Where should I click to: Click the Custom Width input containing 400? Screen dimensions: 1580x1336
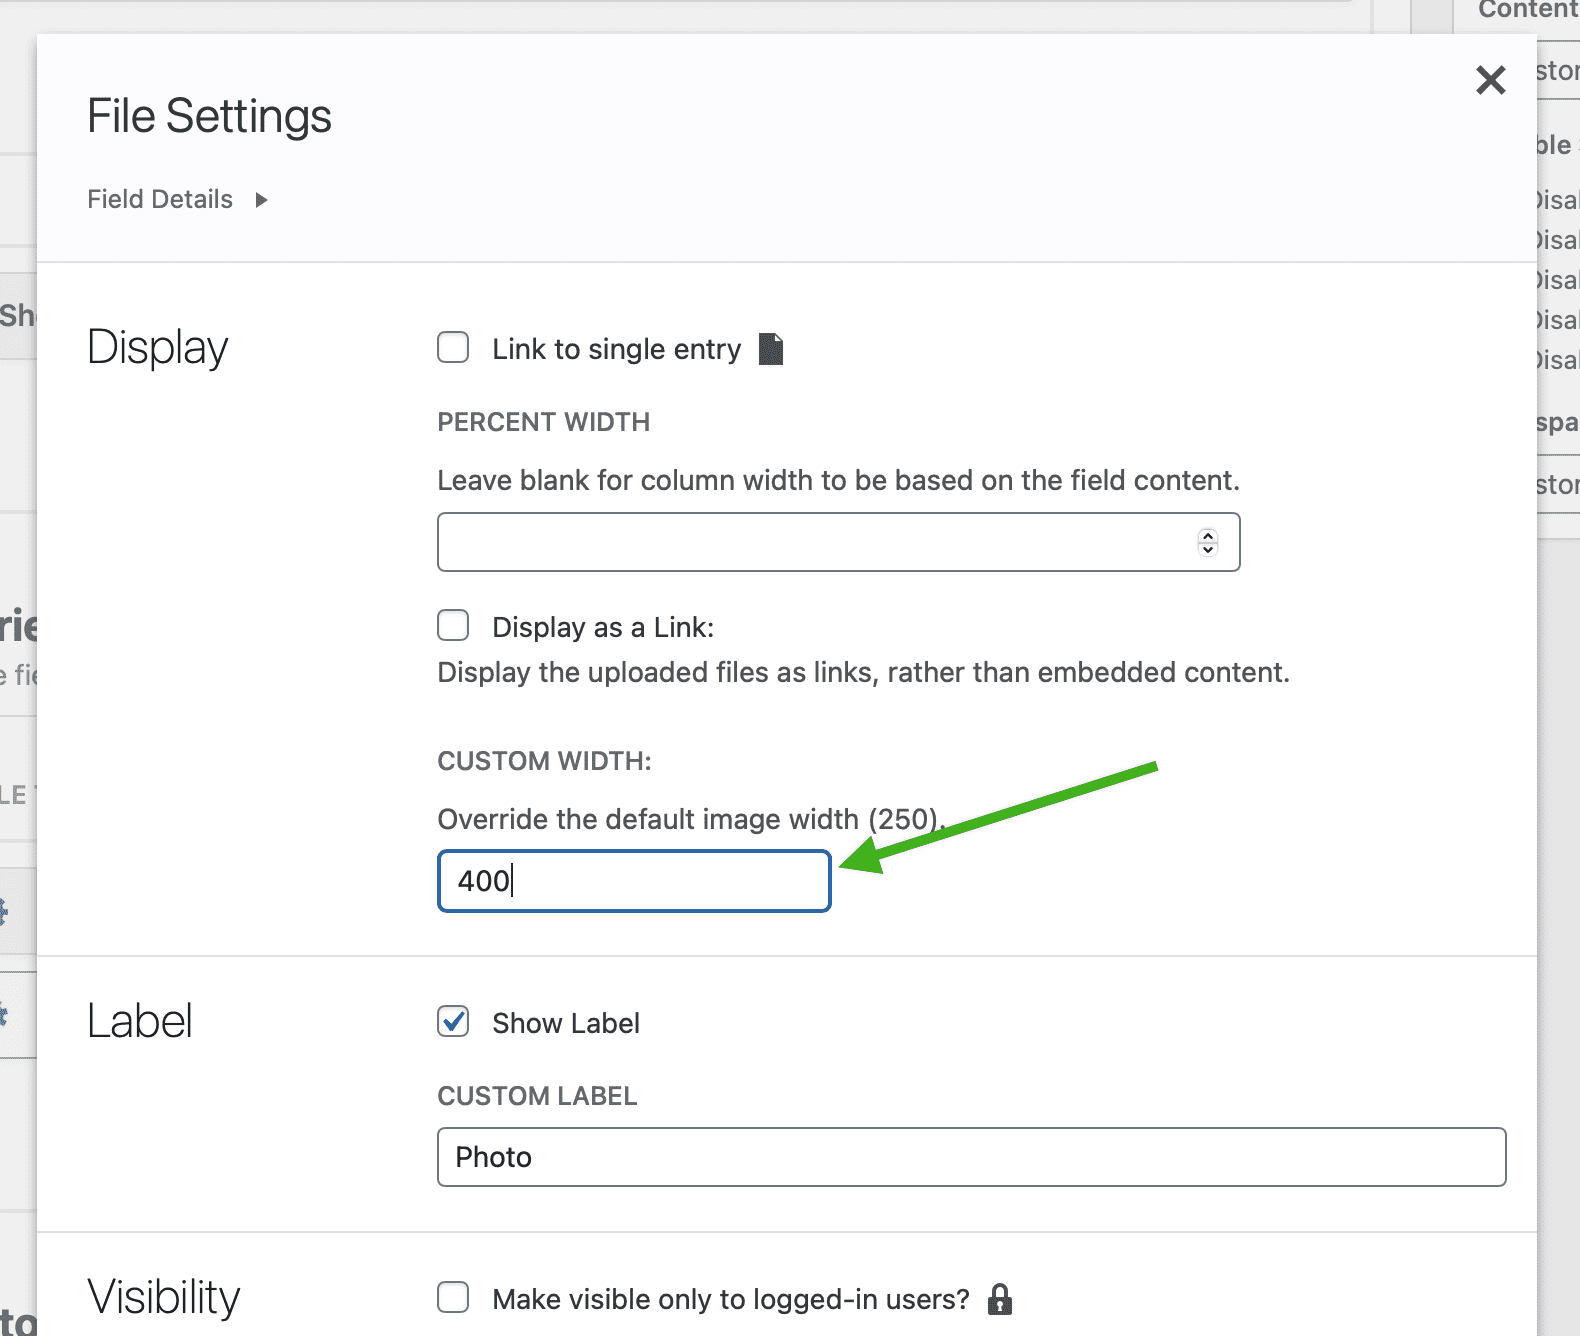634,881
